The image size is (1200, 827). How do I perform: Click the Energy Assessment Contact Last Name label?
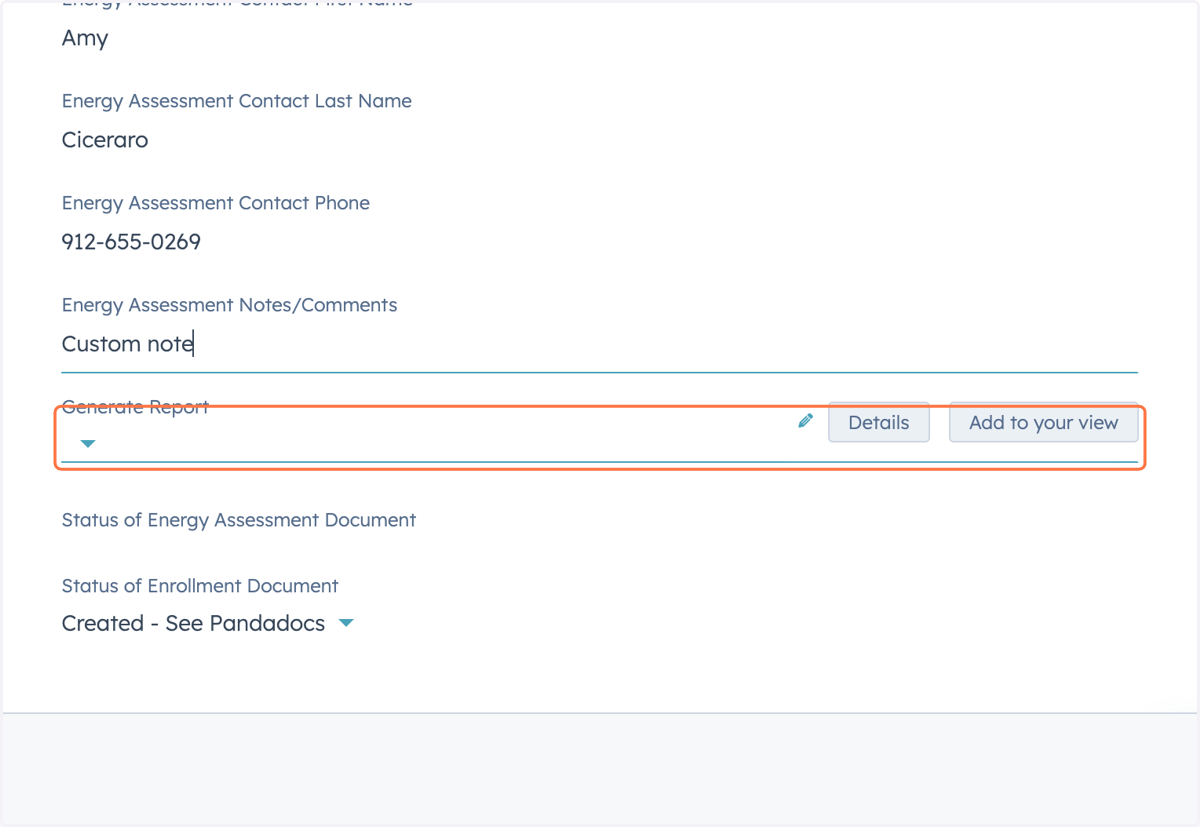pyautogui.click(x=237, y=101)
